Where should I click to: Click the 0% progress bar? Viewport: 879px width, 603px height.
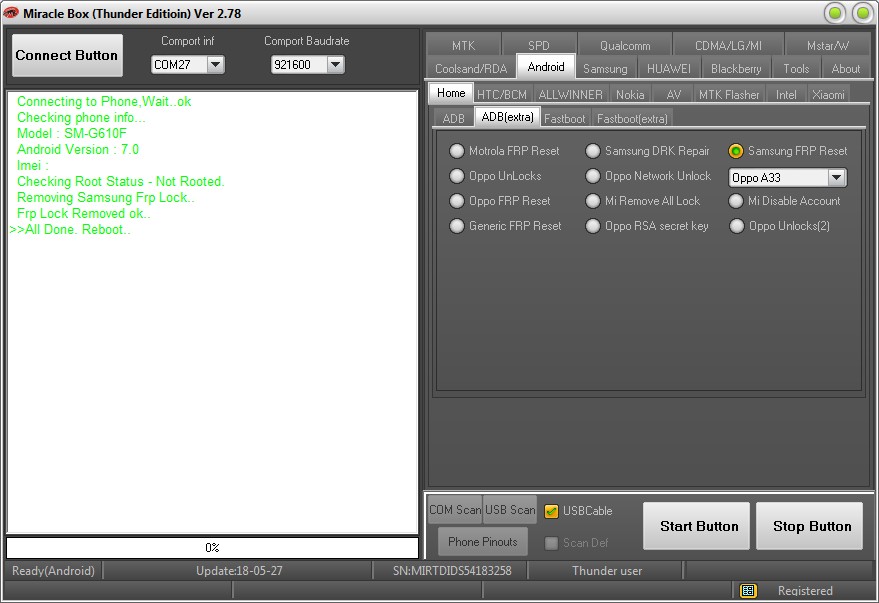click(x=212, y=548)
